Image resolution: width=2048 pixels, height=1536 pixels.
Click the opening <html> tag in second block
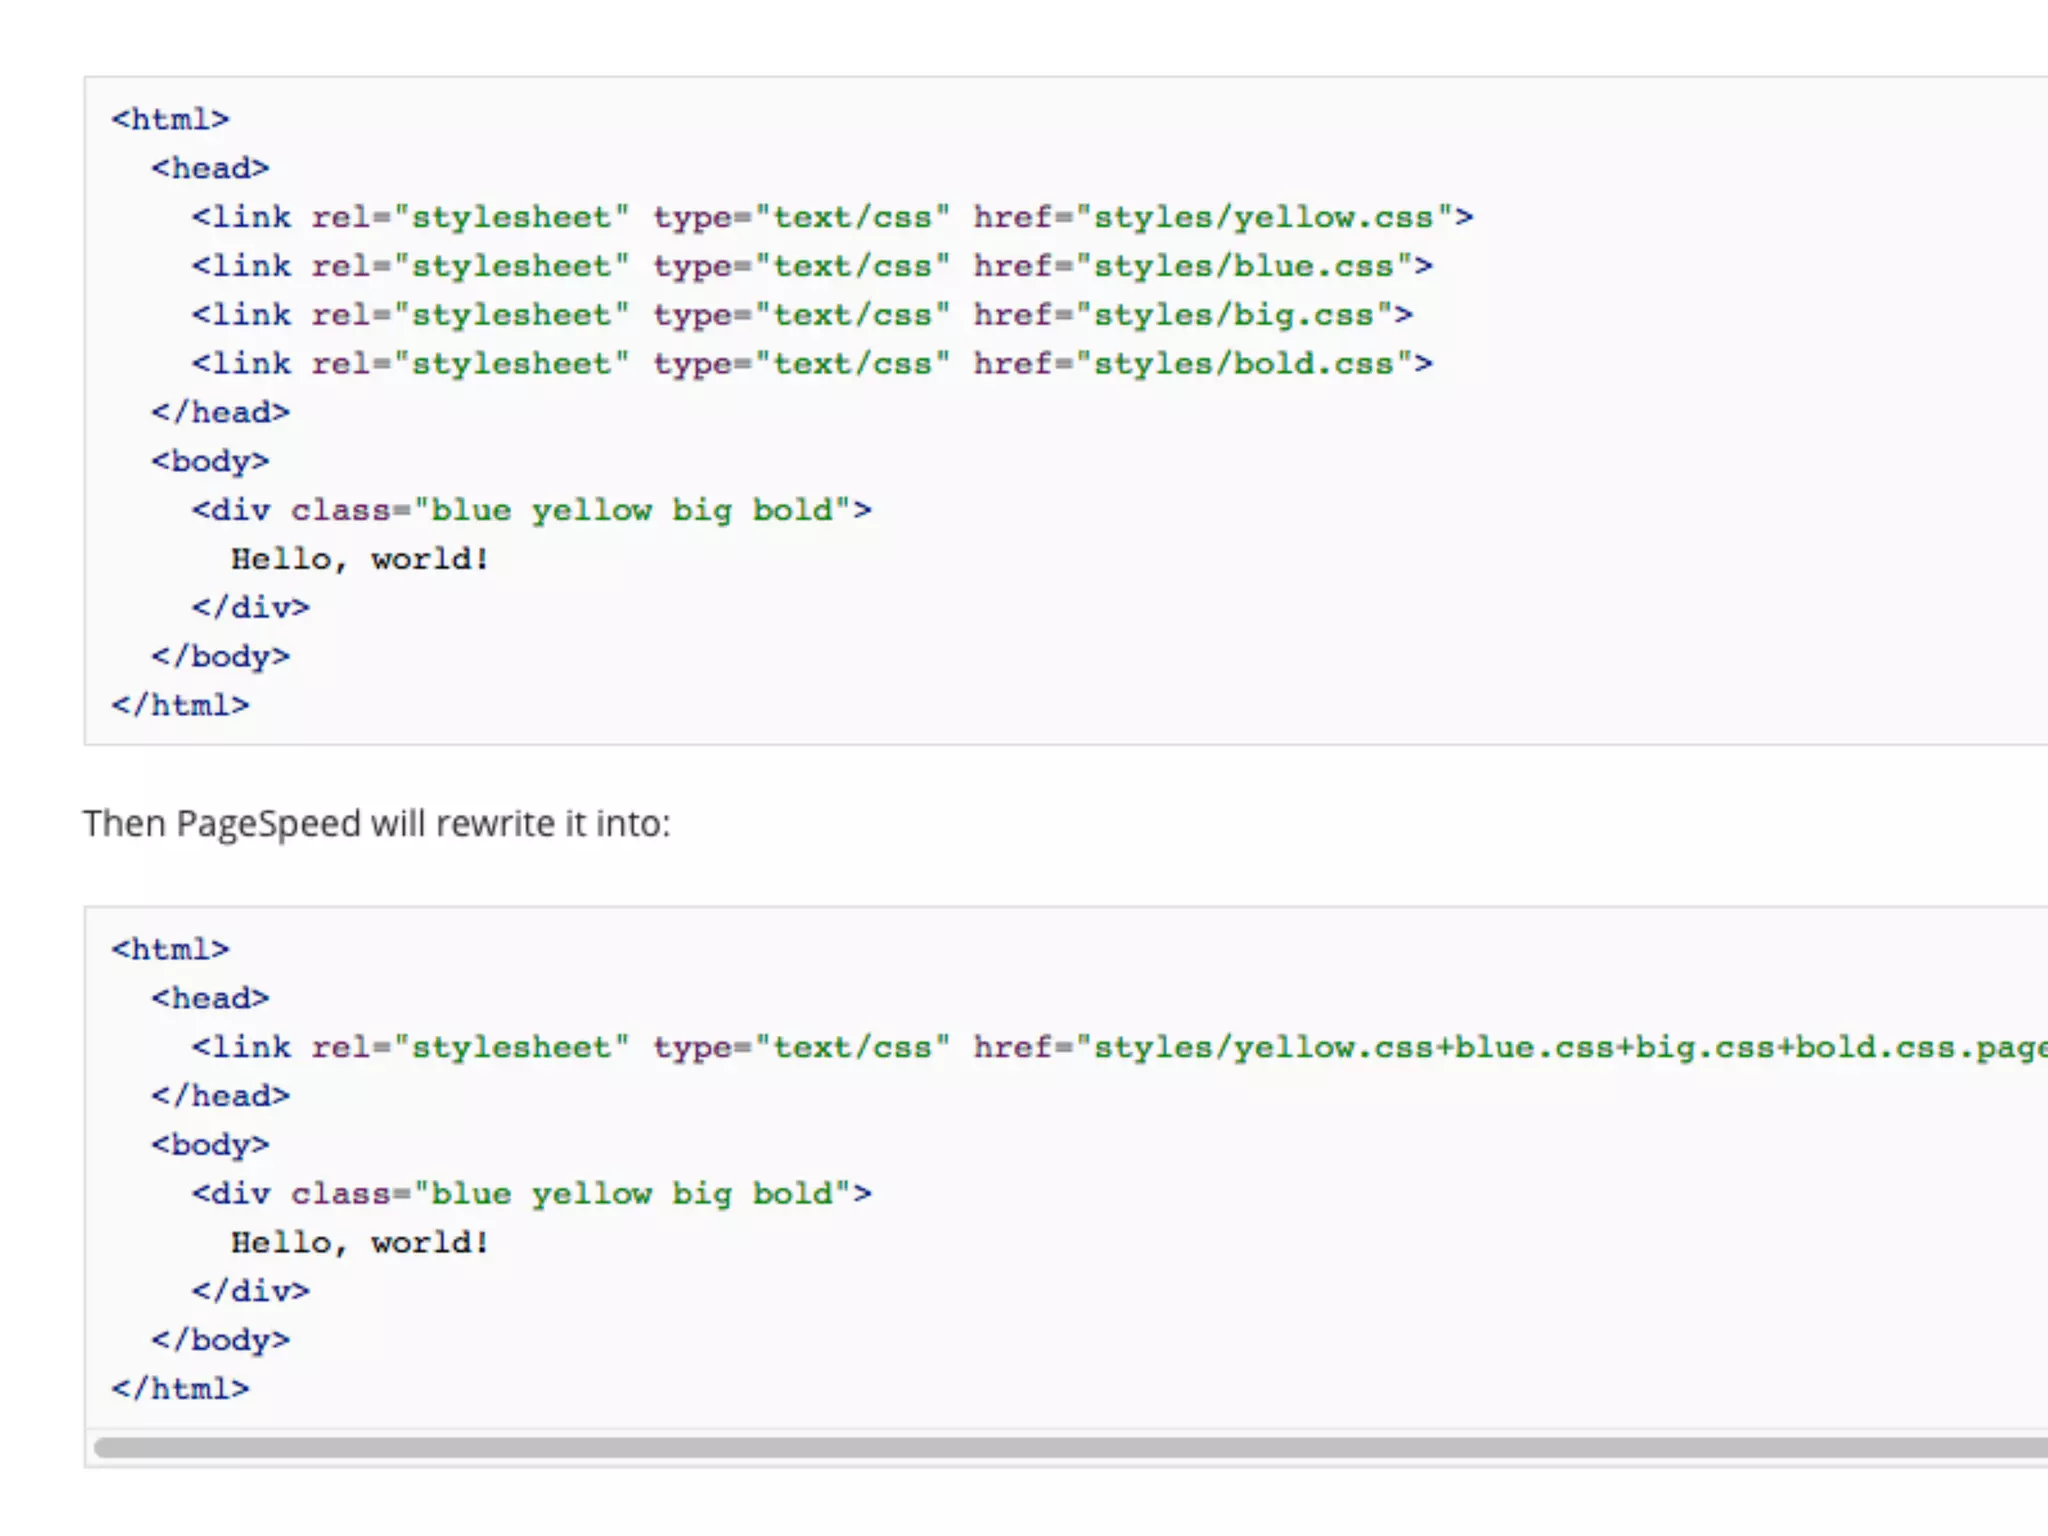coord(171,949)
